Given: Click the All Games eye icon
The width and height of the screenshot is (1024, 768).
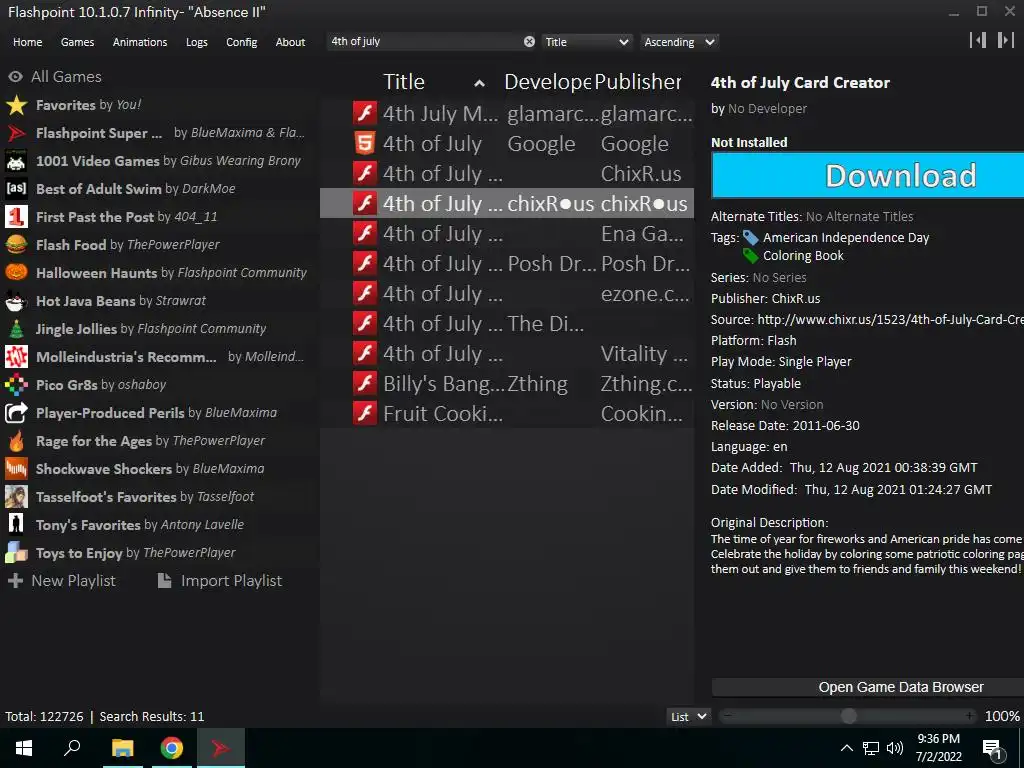Looking at the screenshot, I should point(15,76).
